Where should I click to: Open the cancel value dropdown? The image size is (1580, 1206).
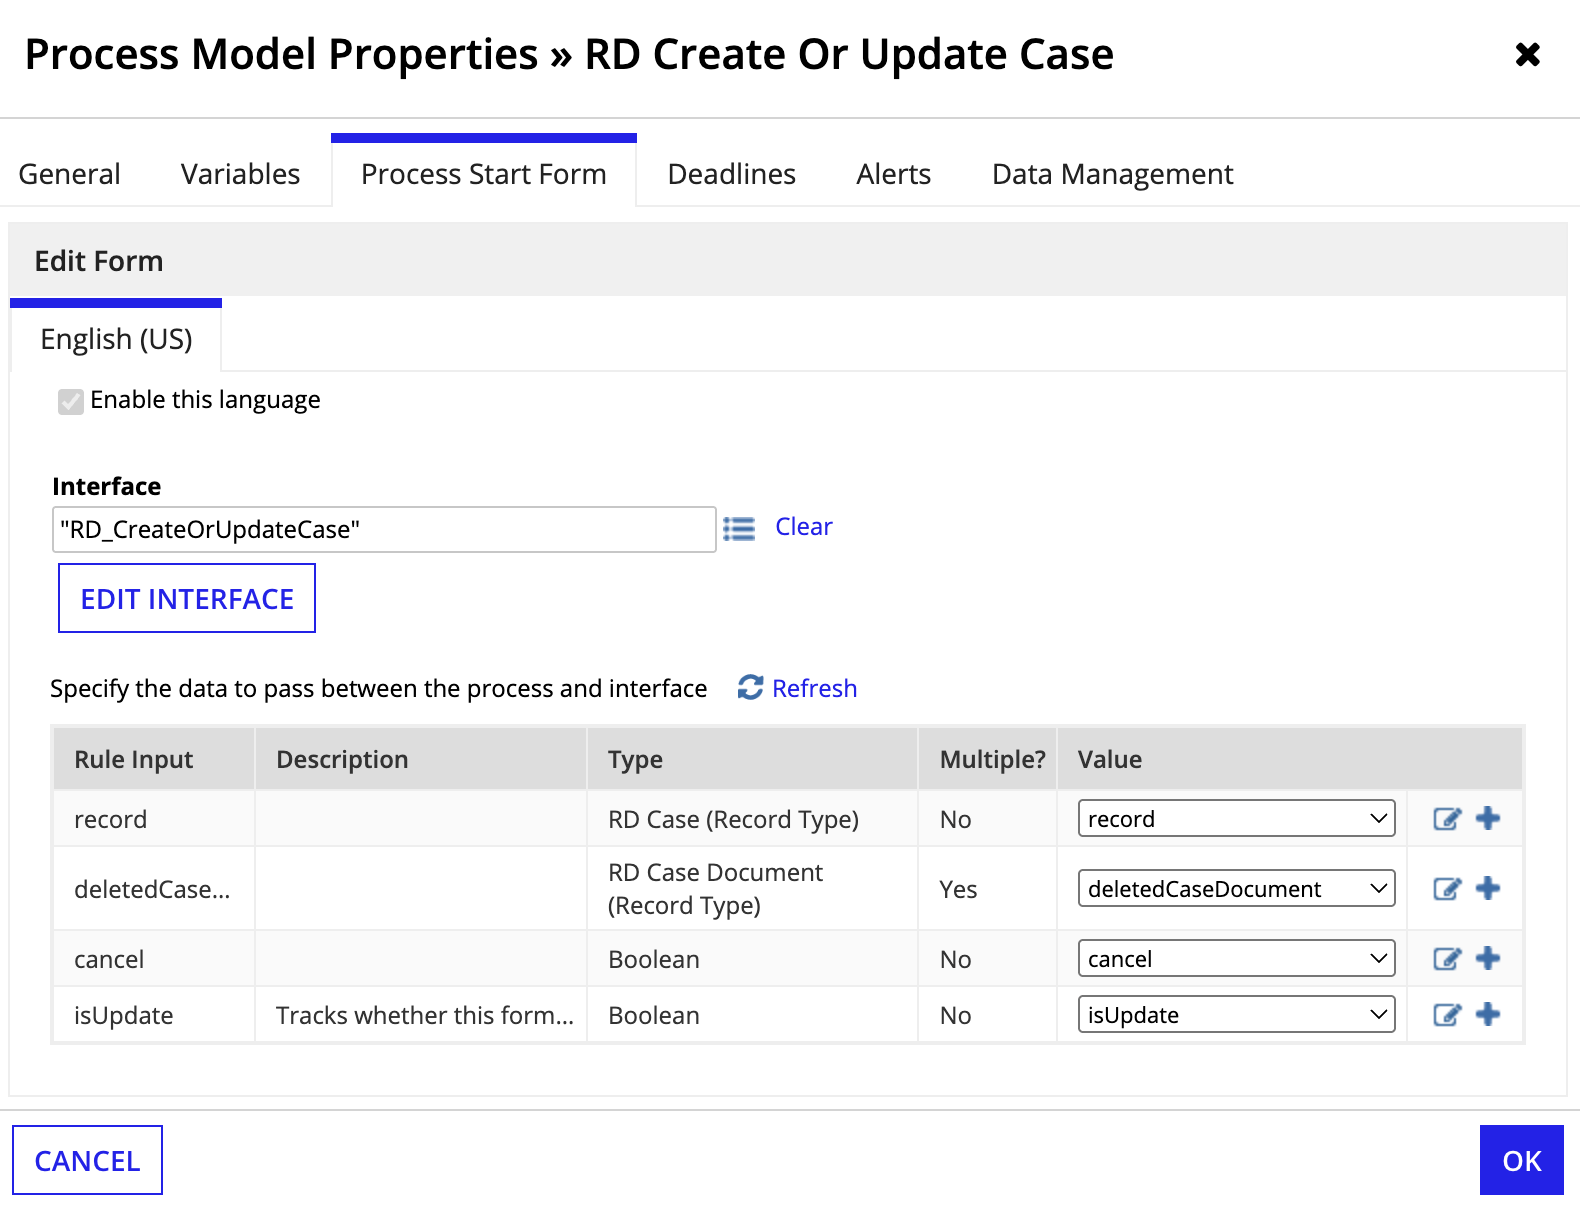1236,959
